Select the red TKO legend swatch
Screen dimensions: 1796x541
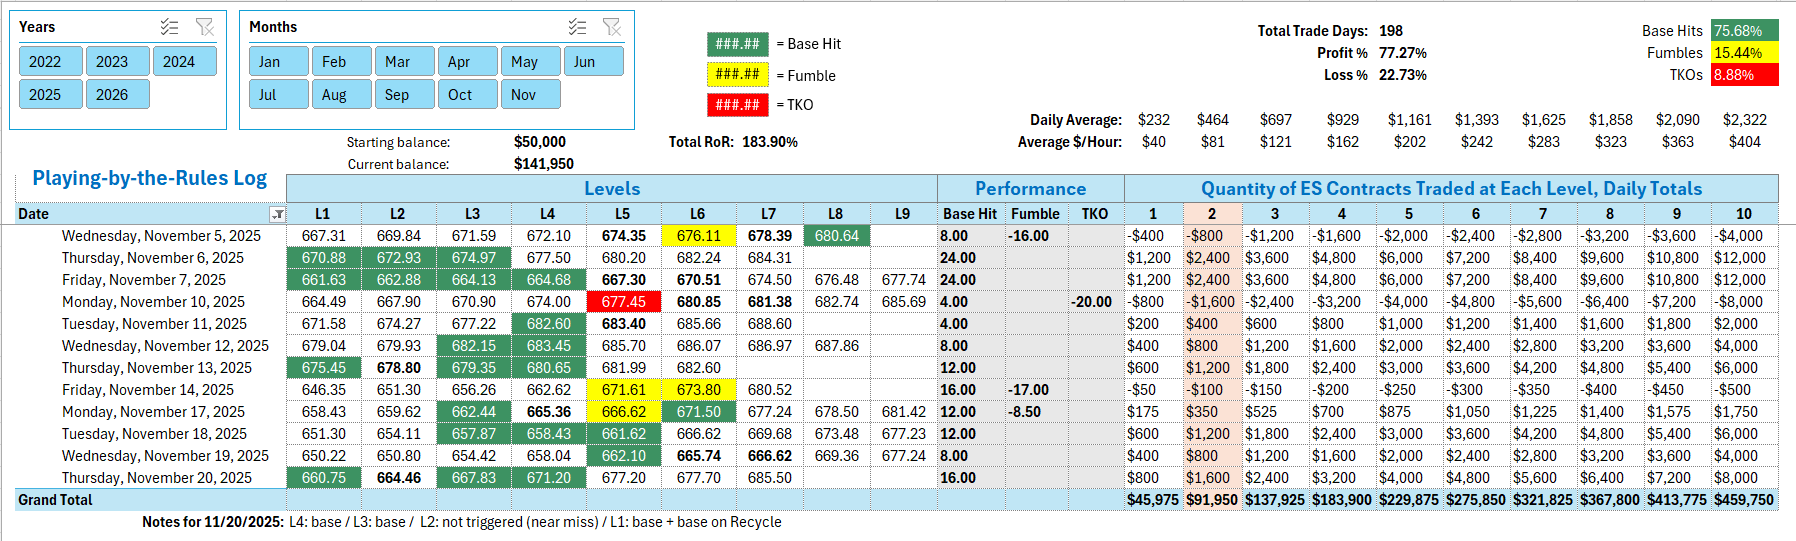coord(738,104)
